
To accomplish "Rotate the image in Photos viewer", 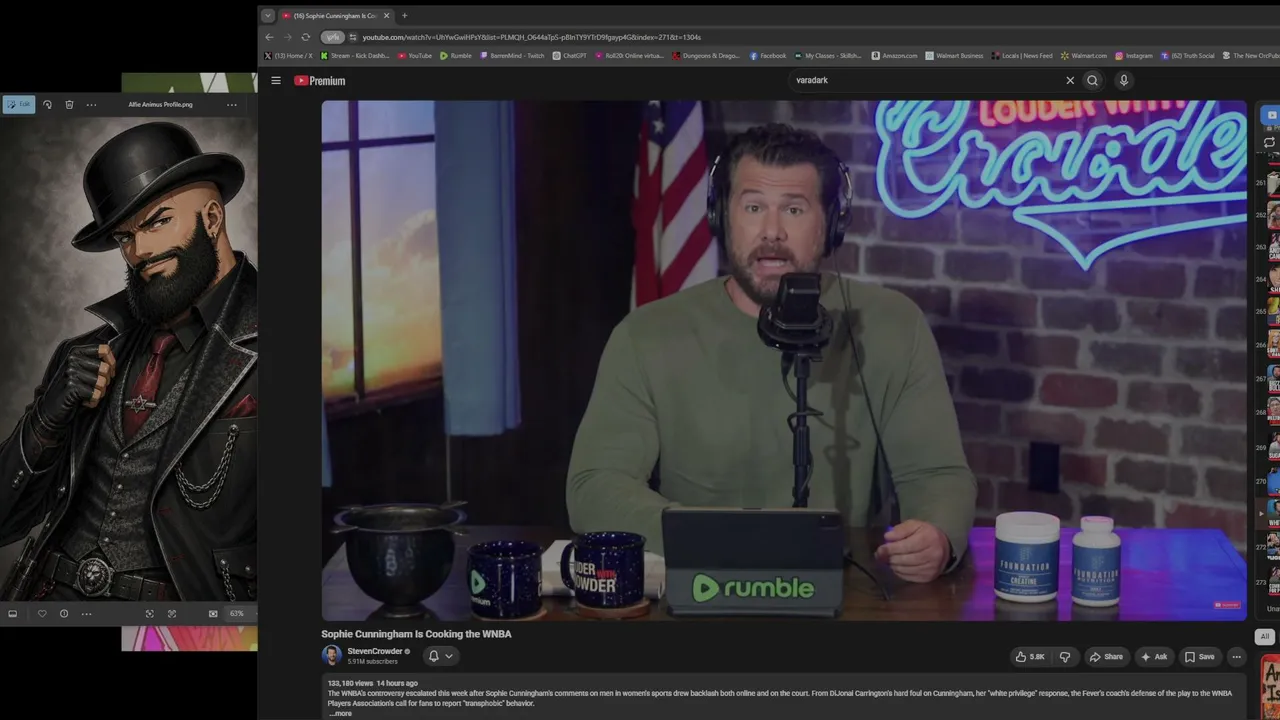I will pyautogui.click(x=47, y=104).
